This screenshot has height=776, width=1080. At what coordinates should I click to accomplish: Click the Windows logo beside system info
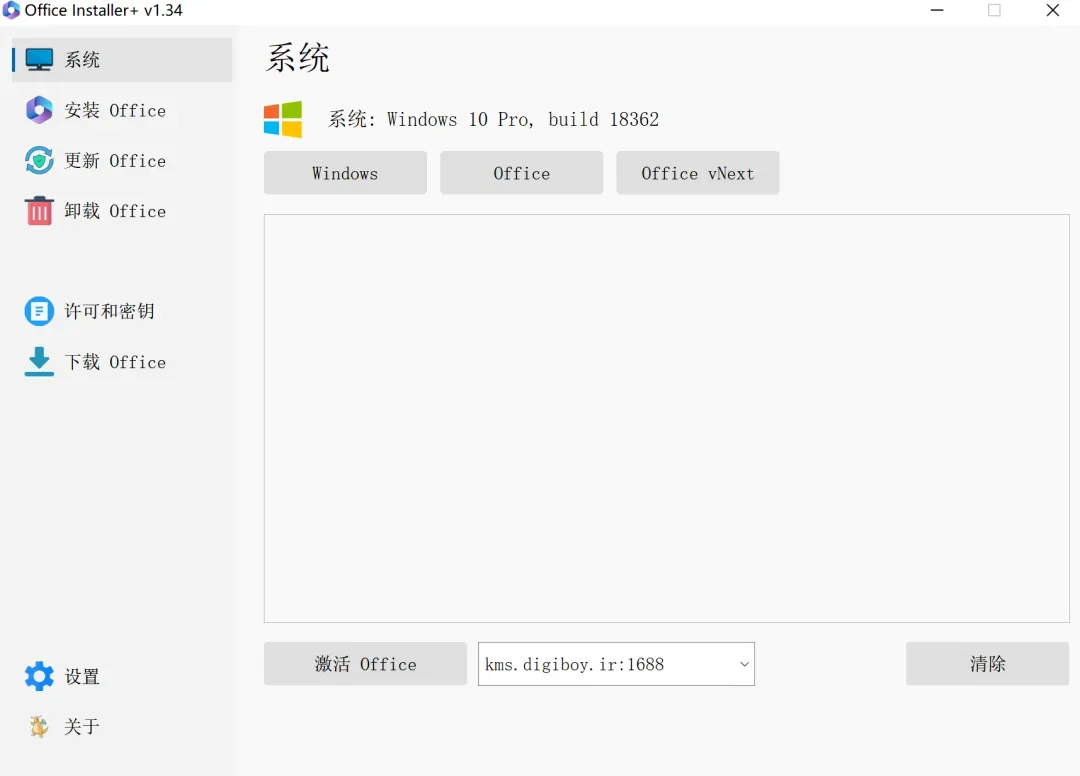[x=283, y=119]
